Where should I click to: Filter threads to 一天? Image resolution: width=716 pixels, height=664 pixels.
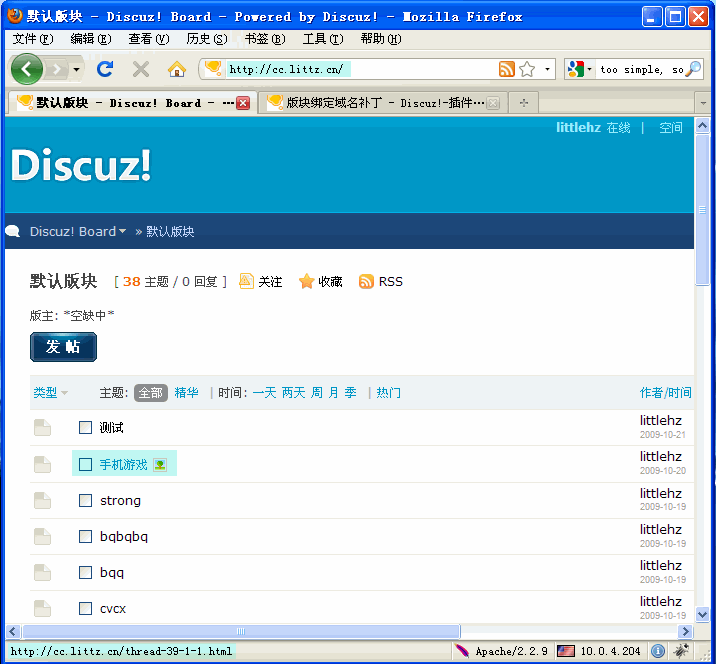[264, 393]
